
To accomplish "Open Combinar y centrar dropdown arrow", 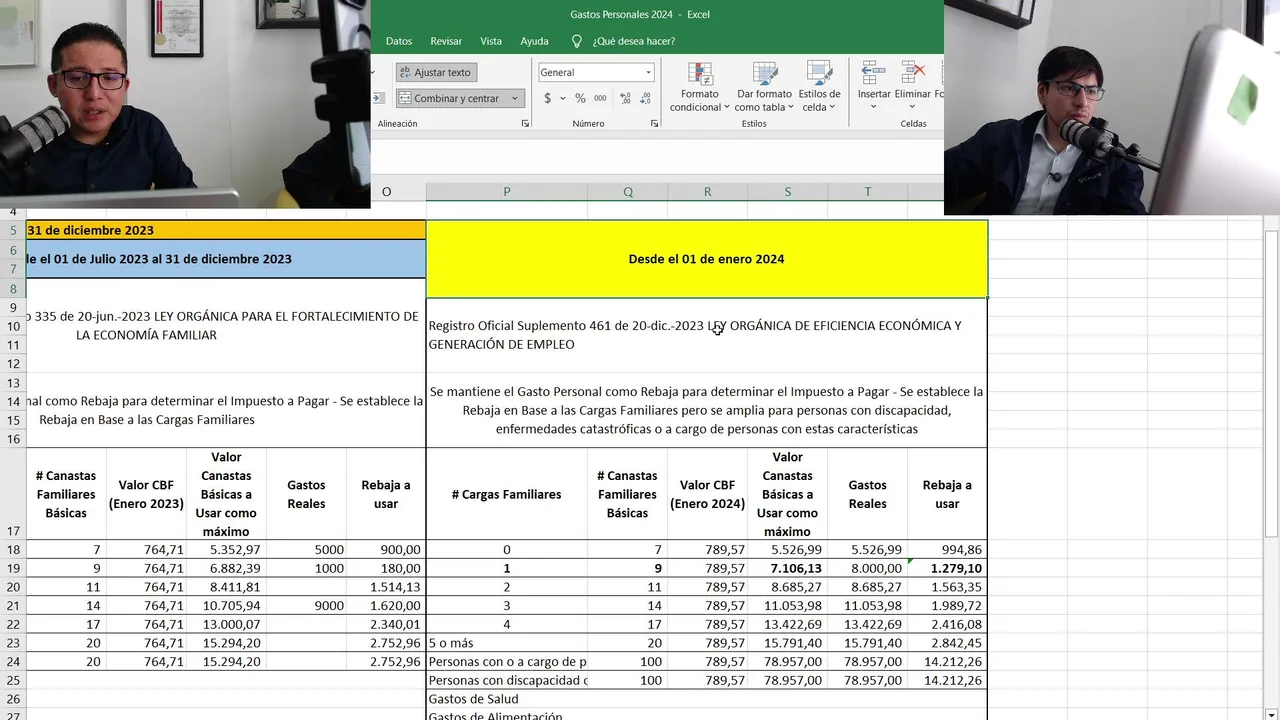I will [515, 98].
